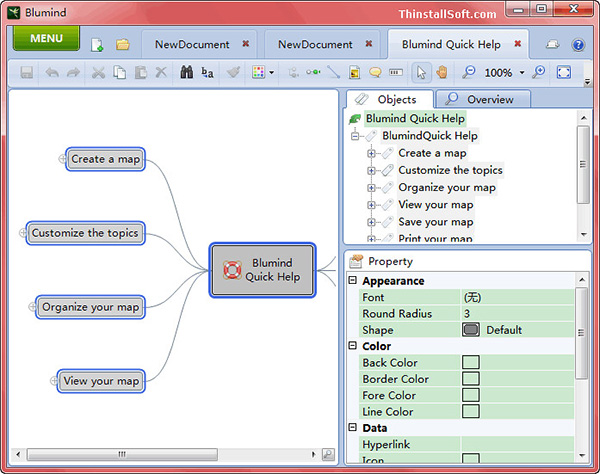Screen dimensions: 600x474
Task: Click the Back Color swatch
Action: [470, 363]
